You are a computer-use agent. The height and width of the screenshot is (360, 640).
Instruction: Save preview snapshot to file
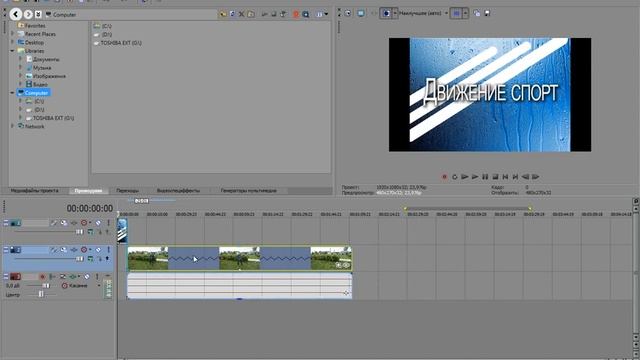487,13
